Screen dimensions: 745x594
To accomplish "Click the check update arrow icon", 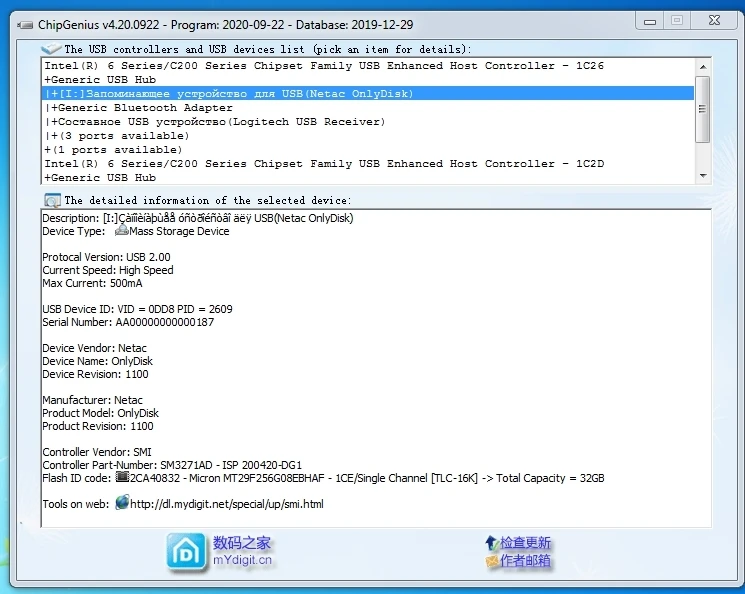I will tap(491, 542).
